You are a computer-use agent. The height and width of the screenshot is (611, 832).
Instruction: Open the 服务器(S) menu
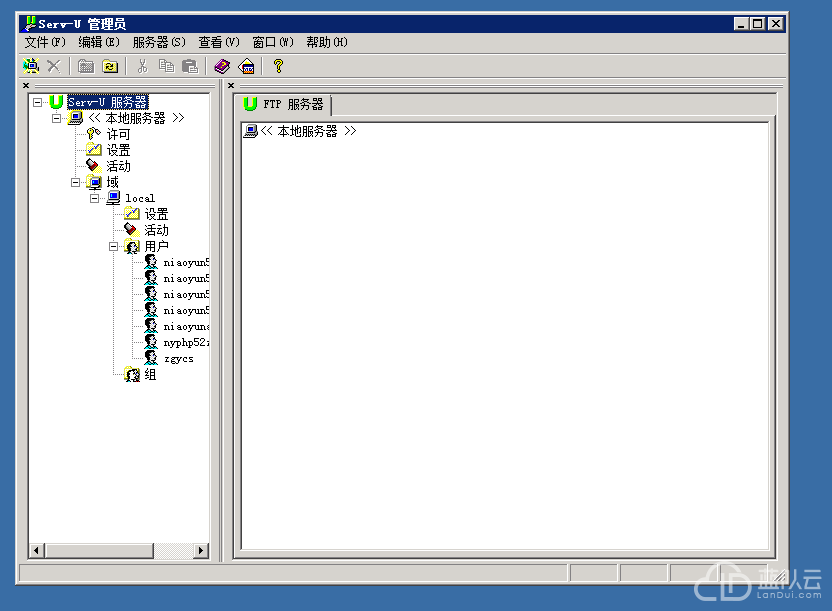(159, 42)
